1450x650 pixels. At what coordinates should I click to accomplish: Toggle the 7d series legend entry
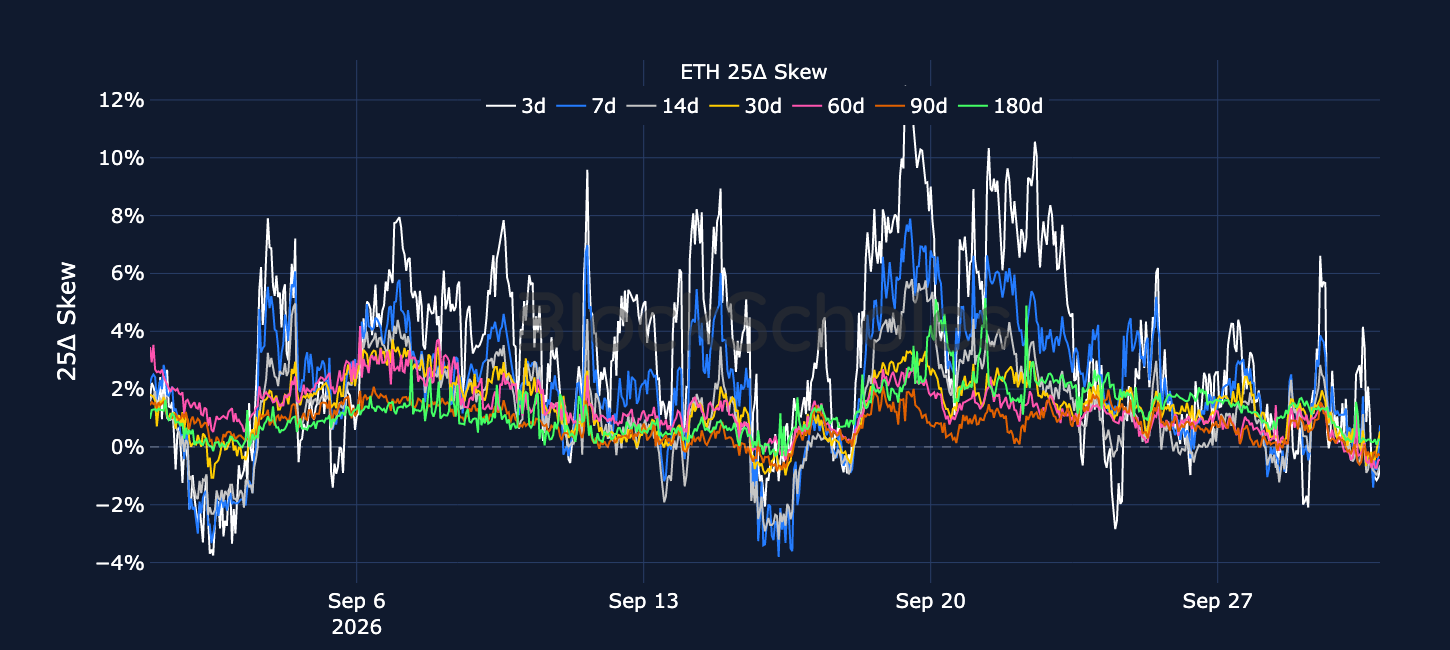click(586, 105)
